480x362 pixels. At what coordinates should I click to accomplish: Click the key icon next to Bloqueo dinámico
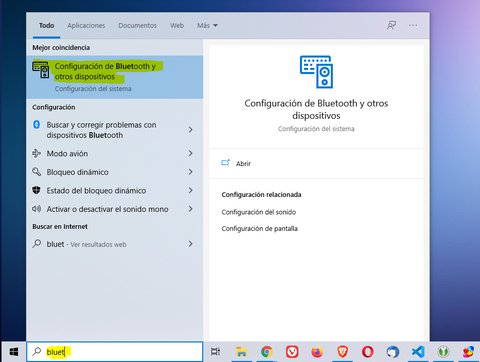pos(36,172)
